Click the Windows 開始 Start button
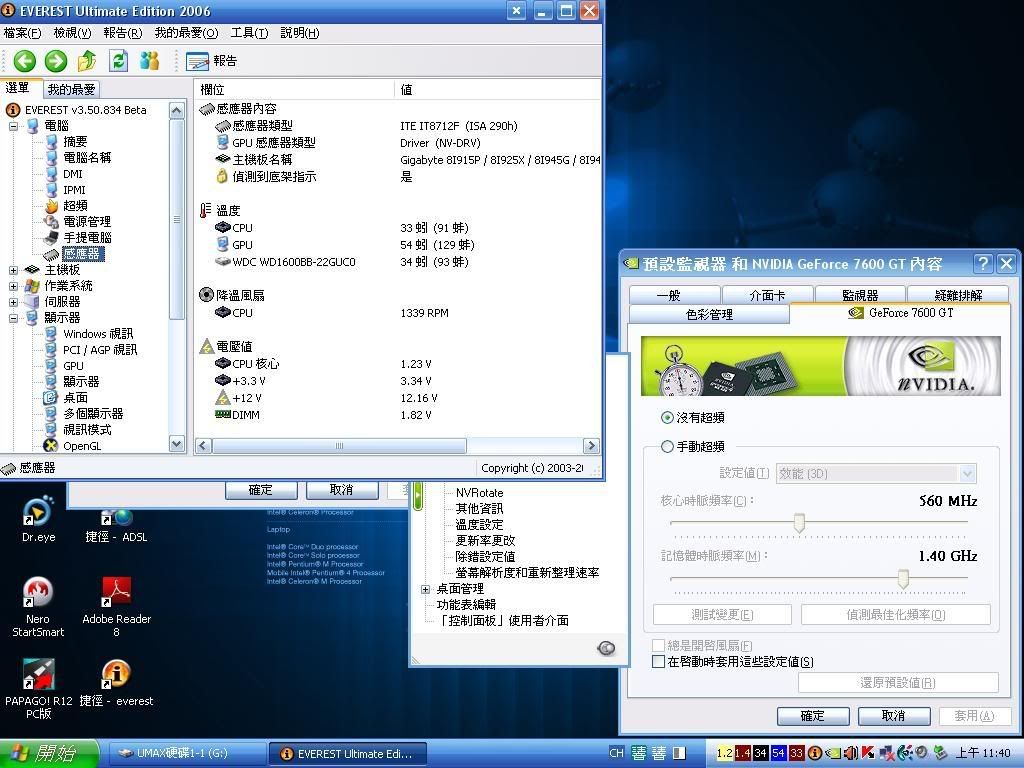This screenshot has width=1024, height=768. tap(50, 753)
